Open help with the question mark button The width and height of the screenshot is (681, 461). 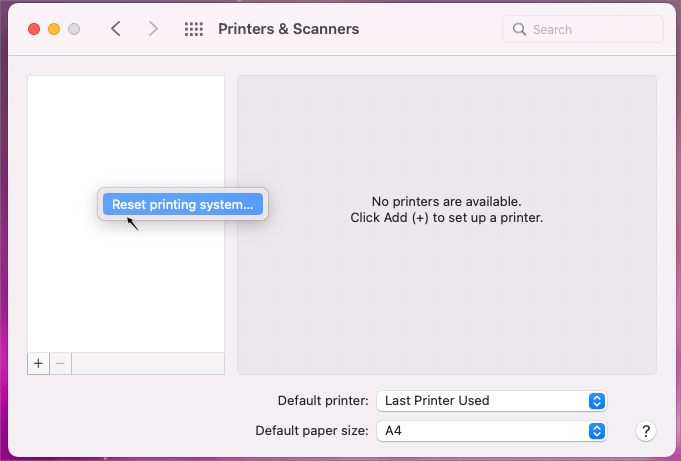(x=646, y=431)
